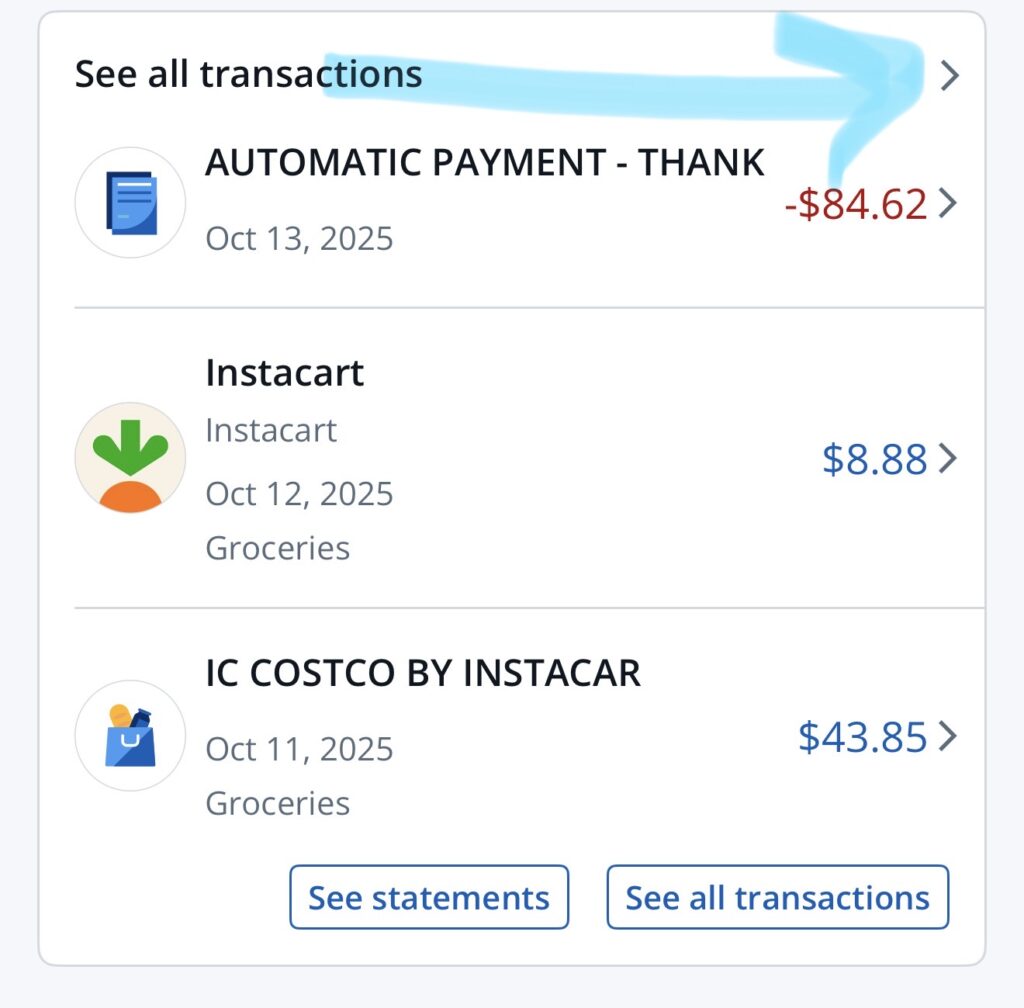Tap the Oct 12, 2025 date
The width and height of the screenshot is (1024, 1008).
click(x=299, y=494)
